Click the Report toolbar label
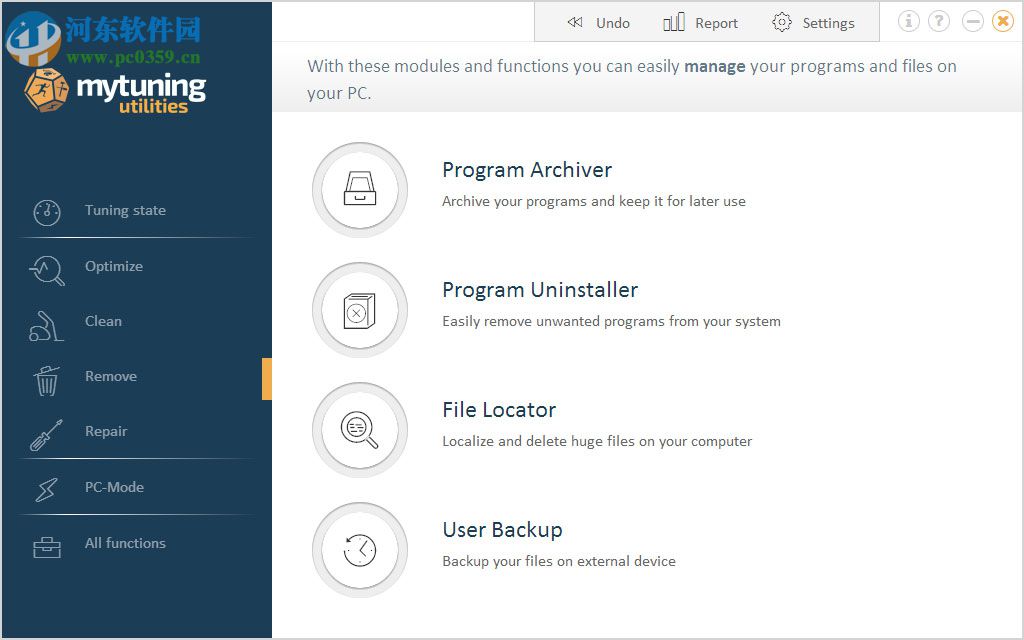The image size is (1024, 640). pyautogui.click(x=716, y=24)
